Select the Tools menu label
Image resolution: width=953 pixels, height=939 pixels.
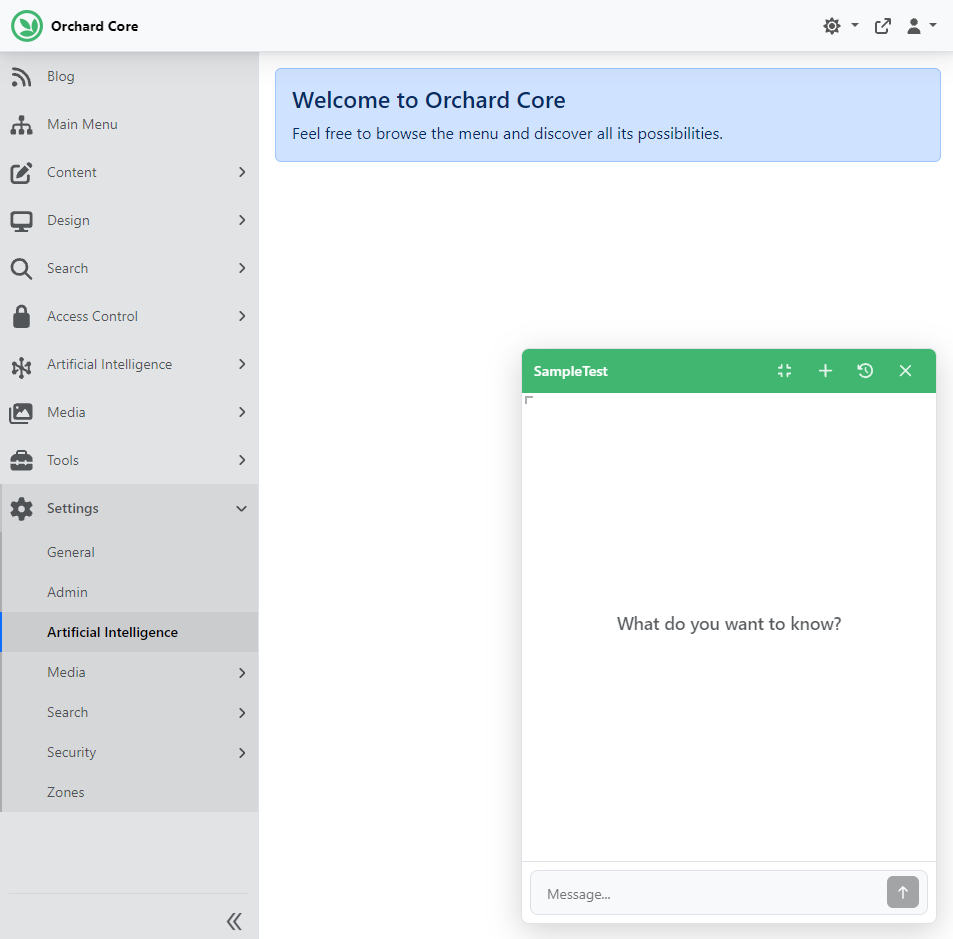[x=63, y=461]
